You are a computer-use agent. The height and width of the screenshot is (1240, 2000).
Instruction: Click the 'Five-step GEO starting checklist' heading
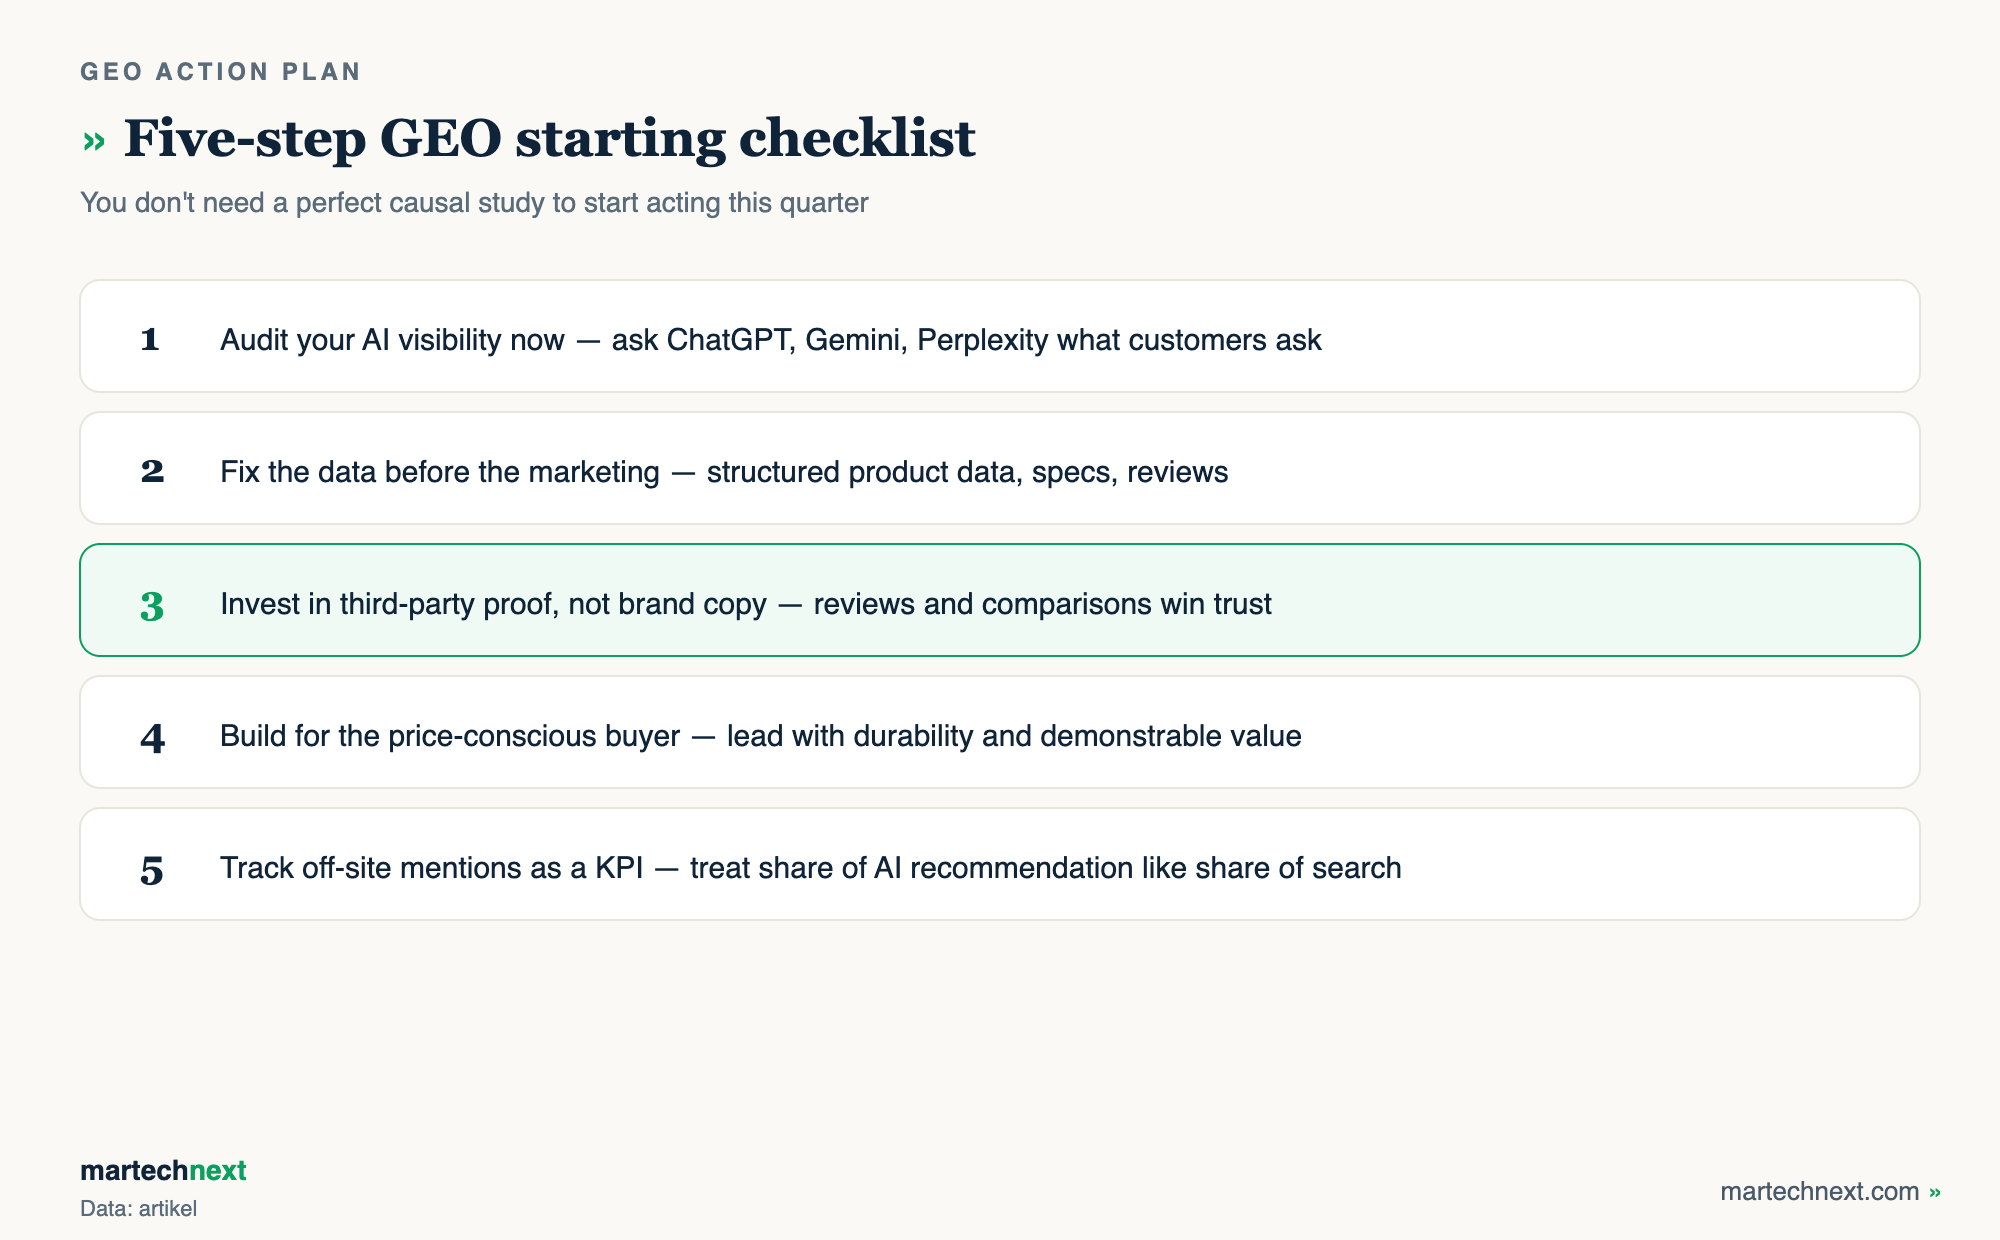pos(549,138)
